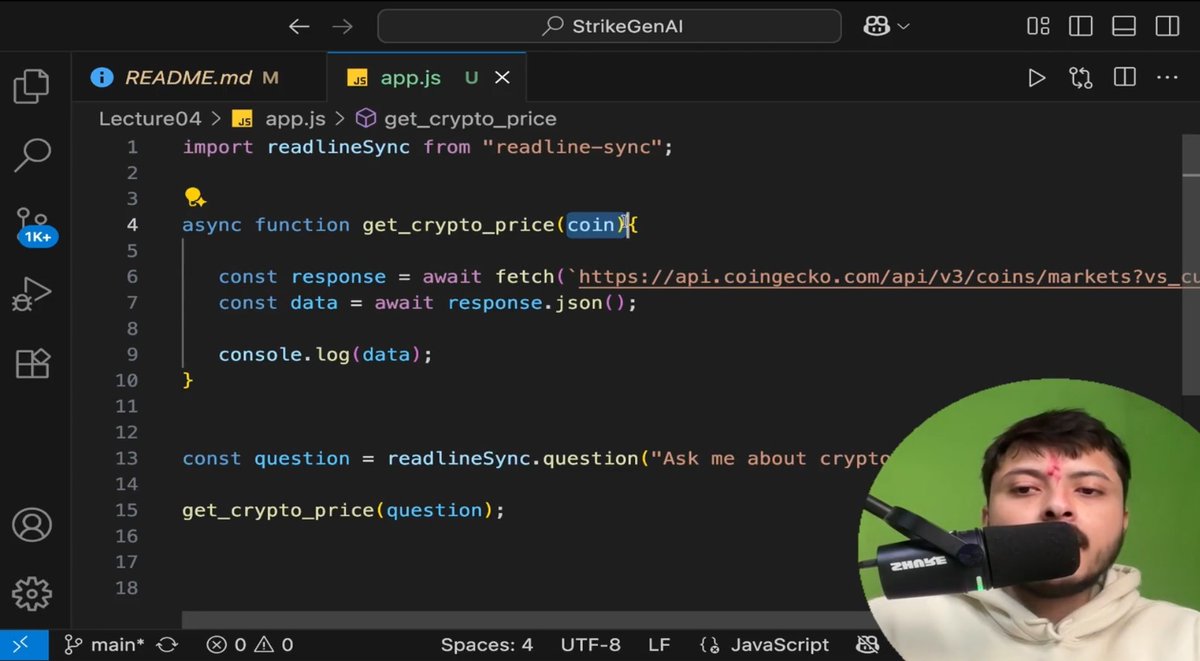Image resolution: width=1200 pixels, height=661 pixels.
Task: Go forward with the right arrow
Action: point(343,27)
